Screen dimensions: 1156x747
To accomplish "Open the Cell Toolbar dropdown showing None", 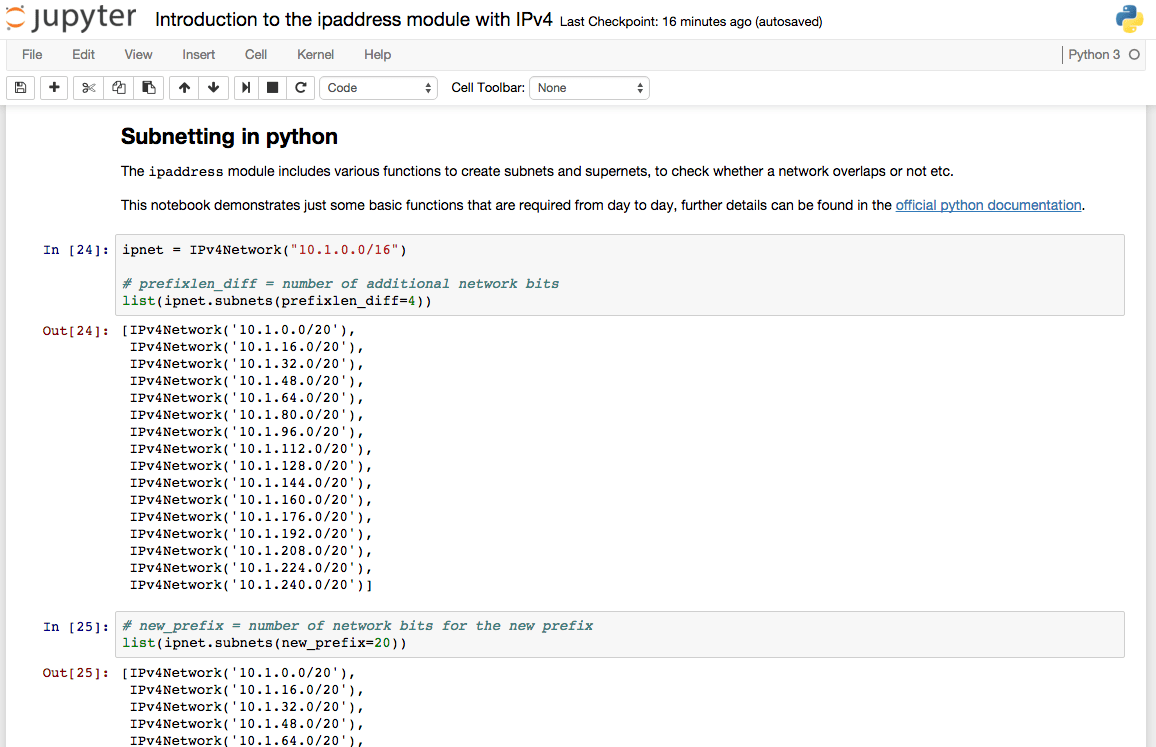I will 589,87.
